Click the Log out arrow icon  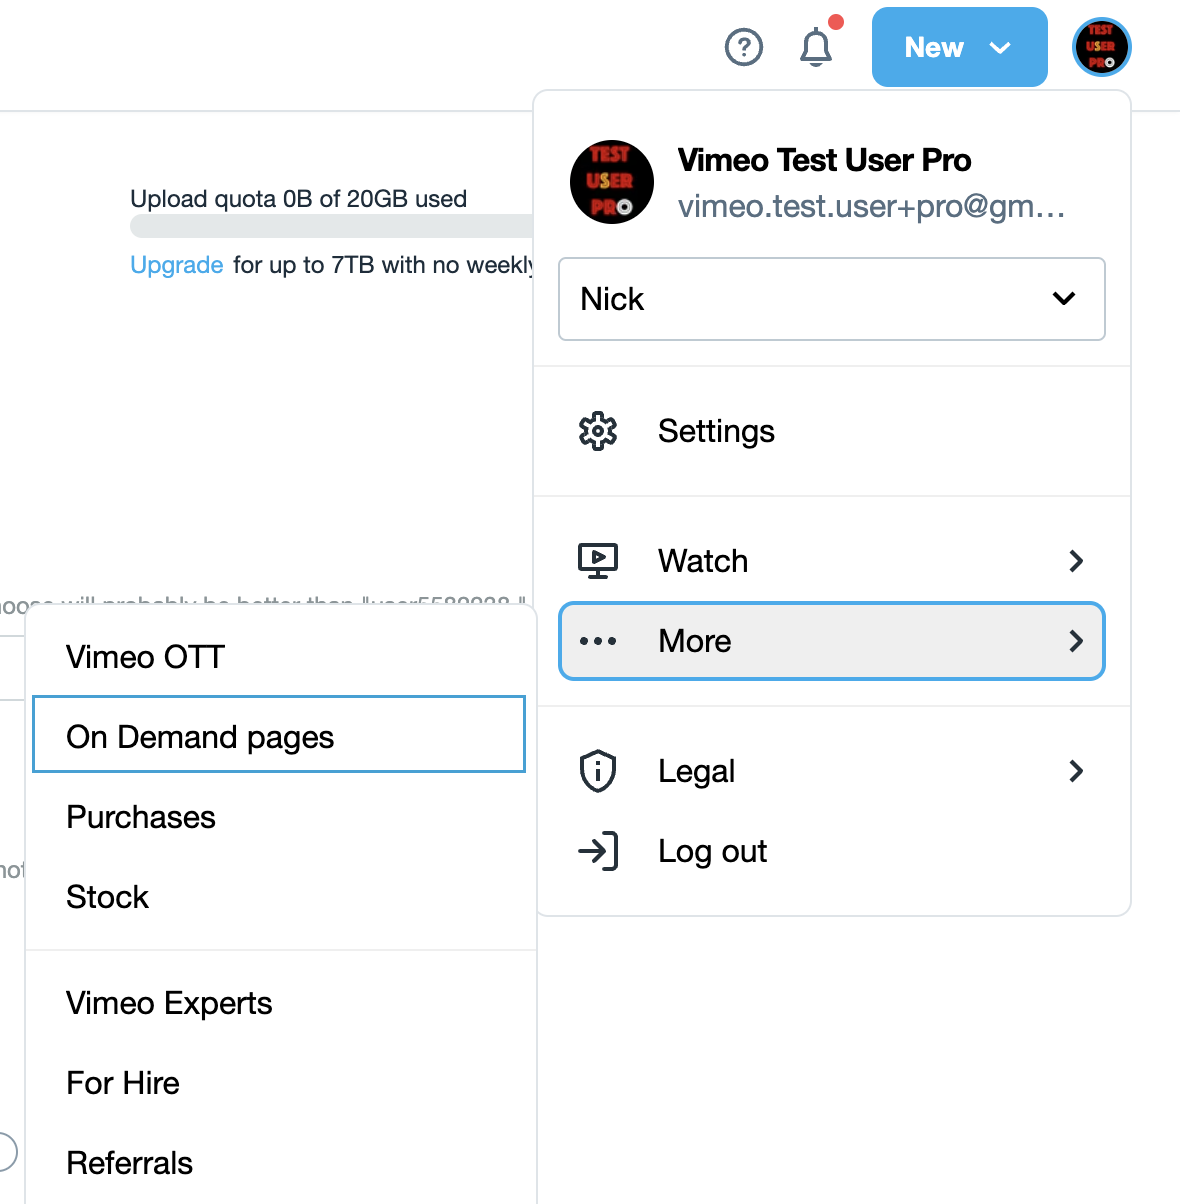coord(598,851)
